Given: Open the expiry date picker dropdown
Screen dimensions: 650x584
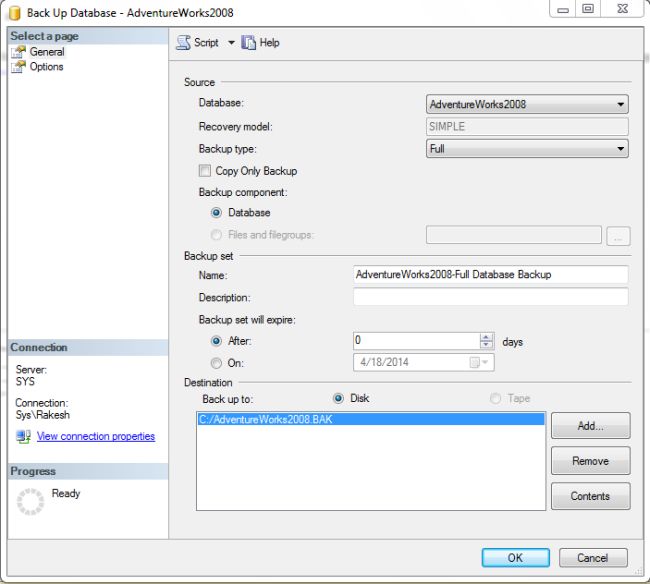Looking at the screenshot, I should (480, 363).
